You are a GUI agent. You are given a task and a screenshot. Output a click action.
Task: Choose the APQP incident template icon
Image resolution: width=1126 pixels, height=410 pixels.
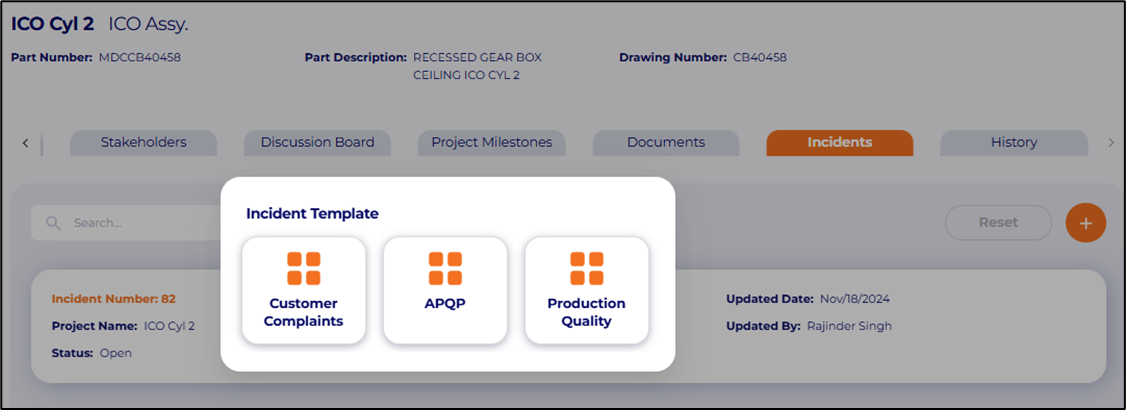coord(445,269)
